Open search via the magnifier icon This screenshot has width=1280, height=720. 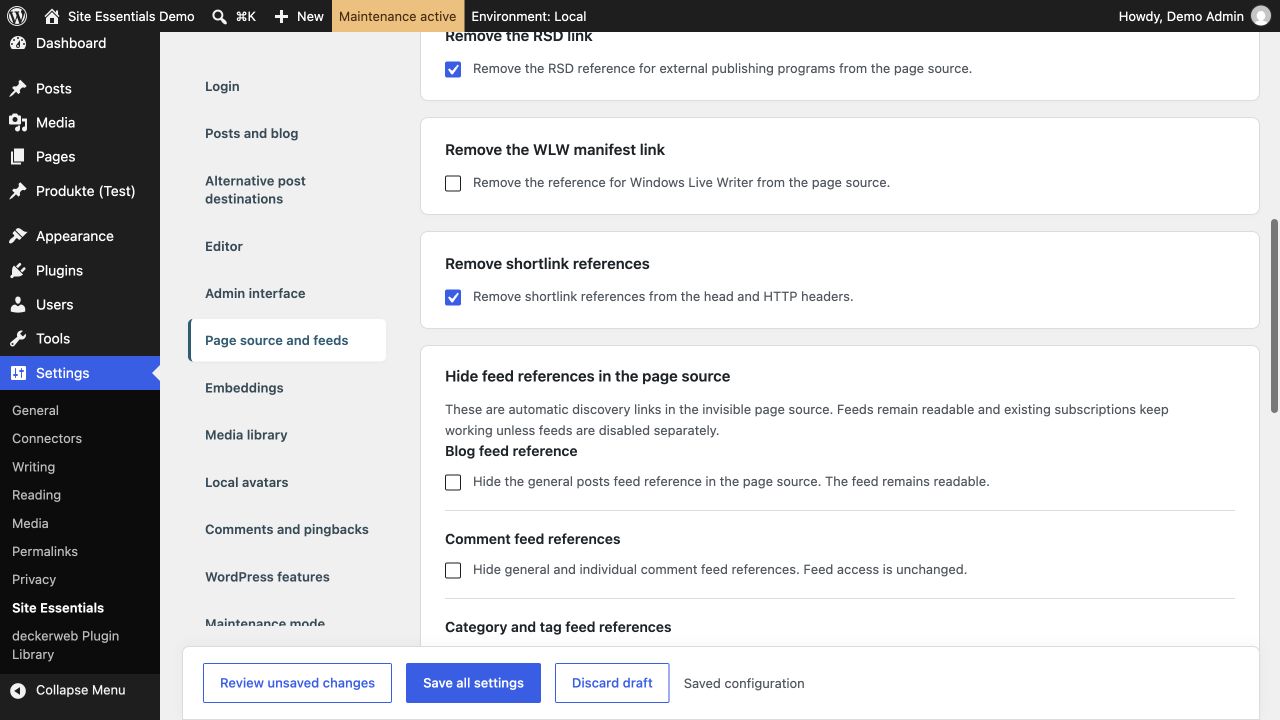[x=220, y=16]
